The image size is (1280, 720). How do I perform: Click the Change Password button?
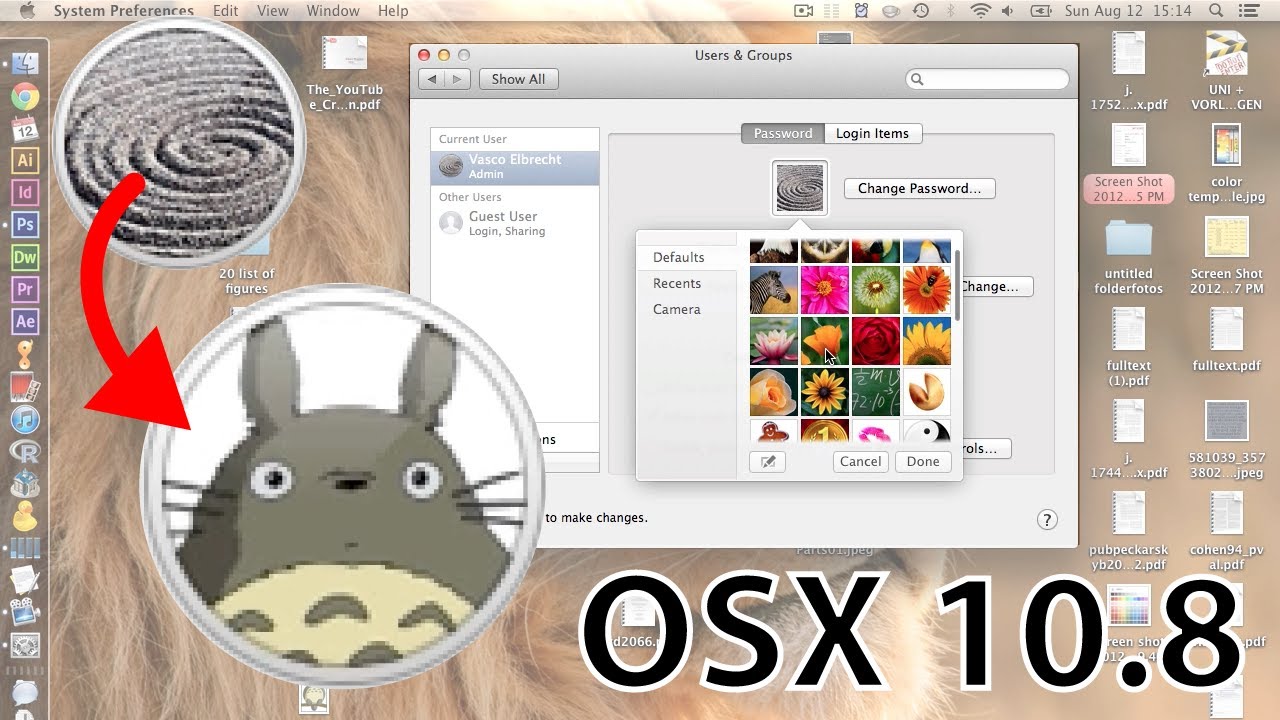(x=919, y=188)
